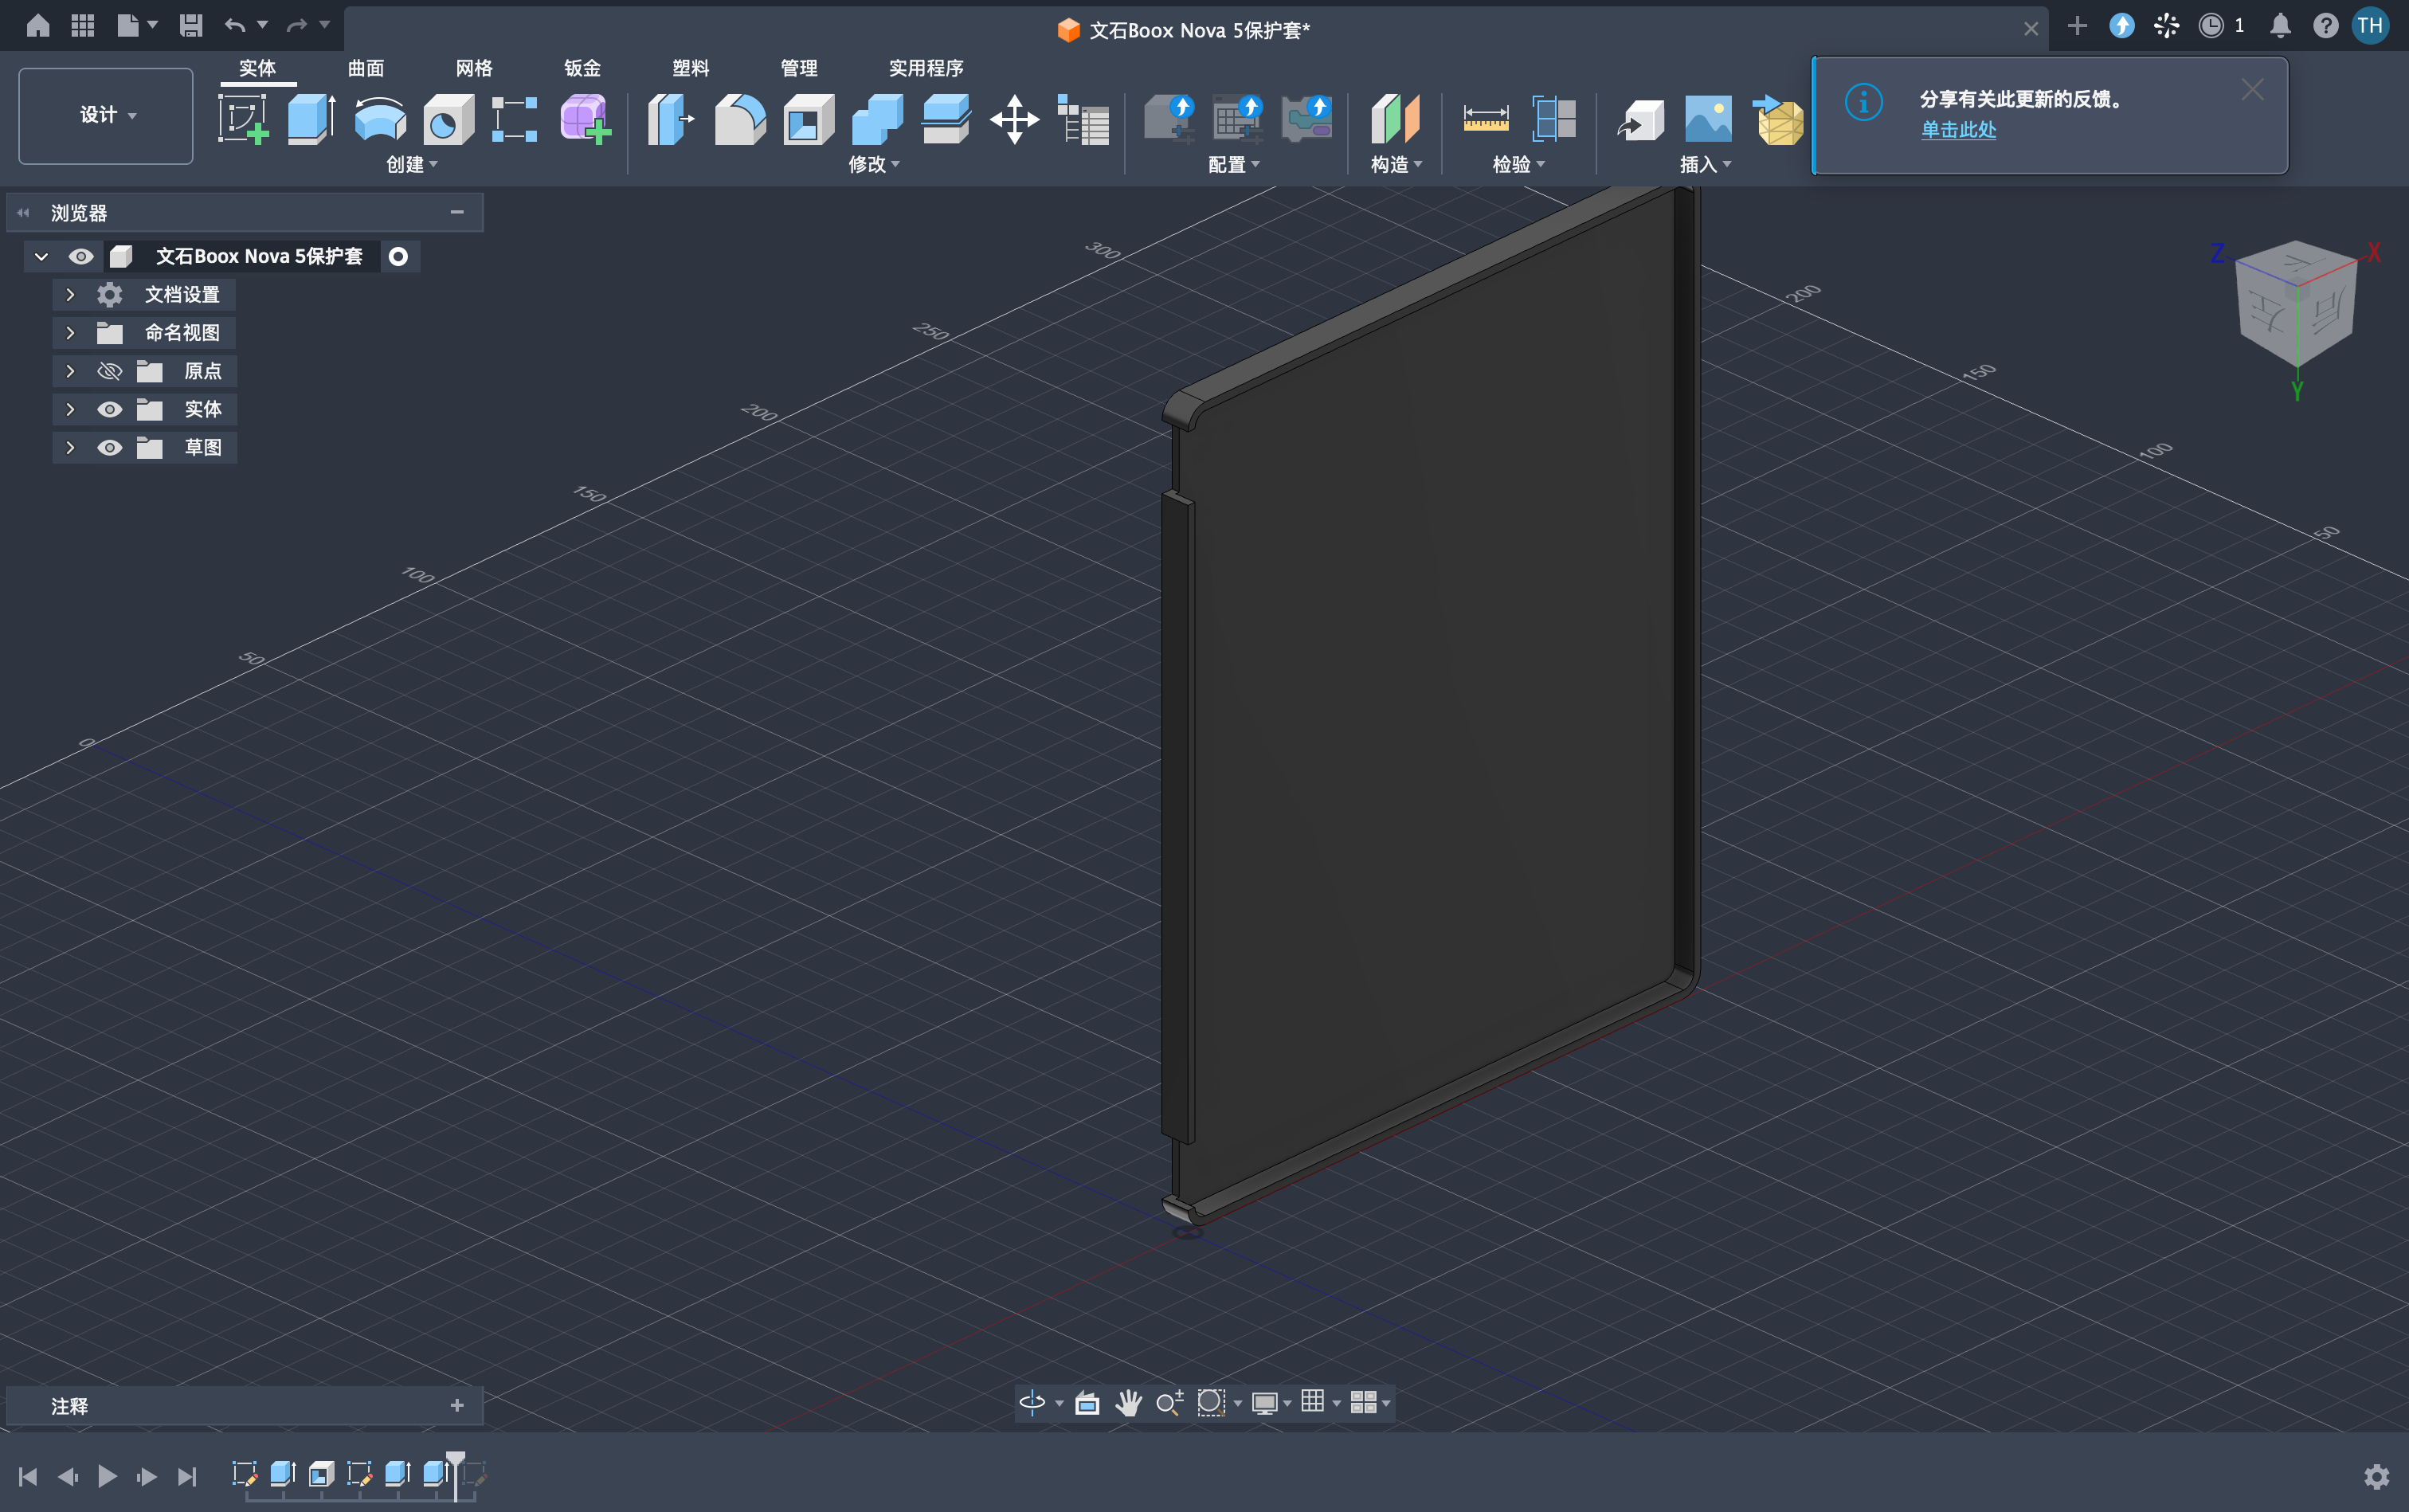The width and height of the screenshot is (2409, 1512).
Task: Select the Revolve tool
Action: 380,119
